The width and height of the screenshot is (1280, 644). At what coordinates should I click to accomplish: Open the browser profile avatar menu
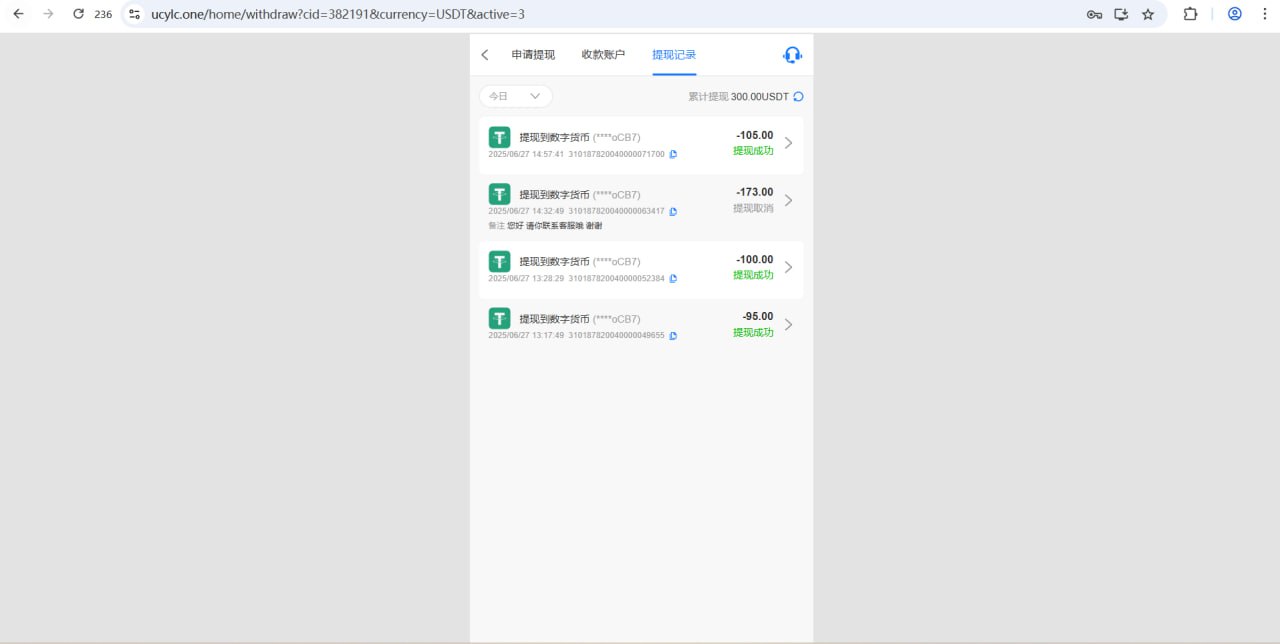click(1234, 14)
